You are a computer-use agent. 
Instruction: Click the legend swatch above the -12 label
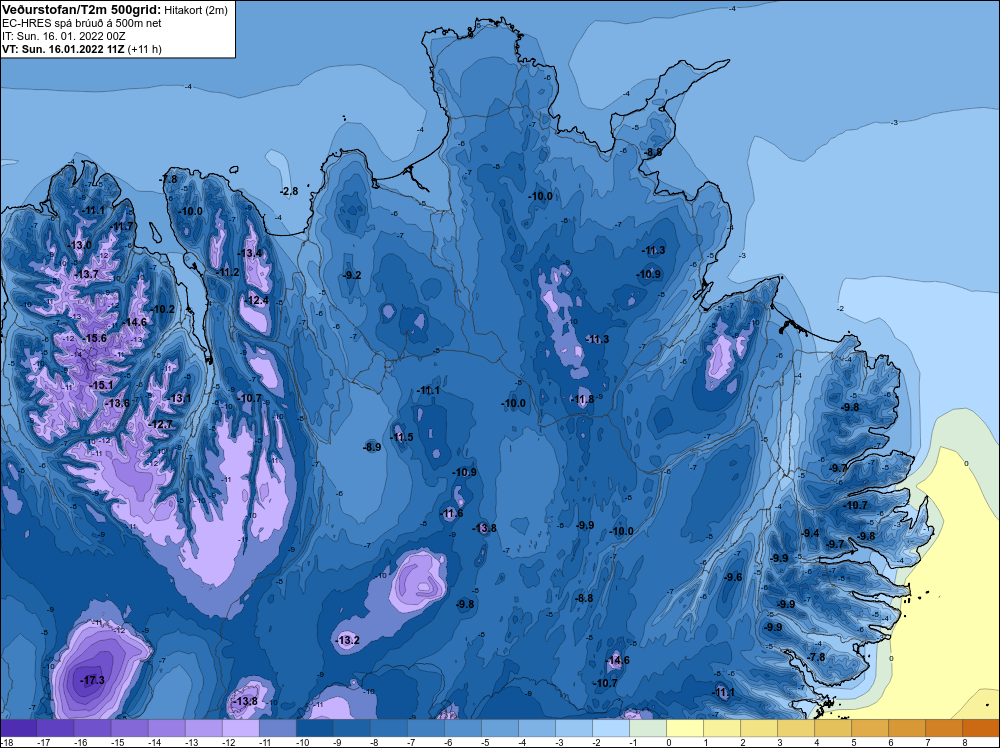(x=240, y=728)
